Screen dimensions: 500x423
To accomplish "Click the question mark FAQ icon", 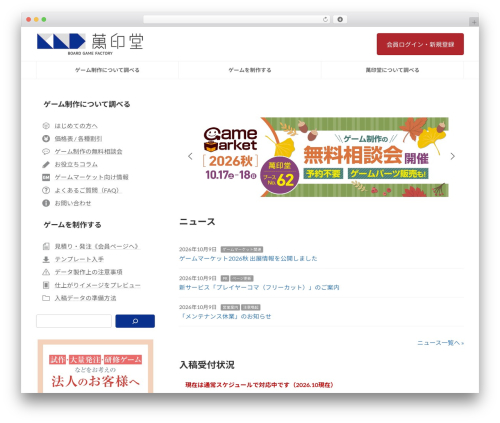I will click(x=46, y=190).
